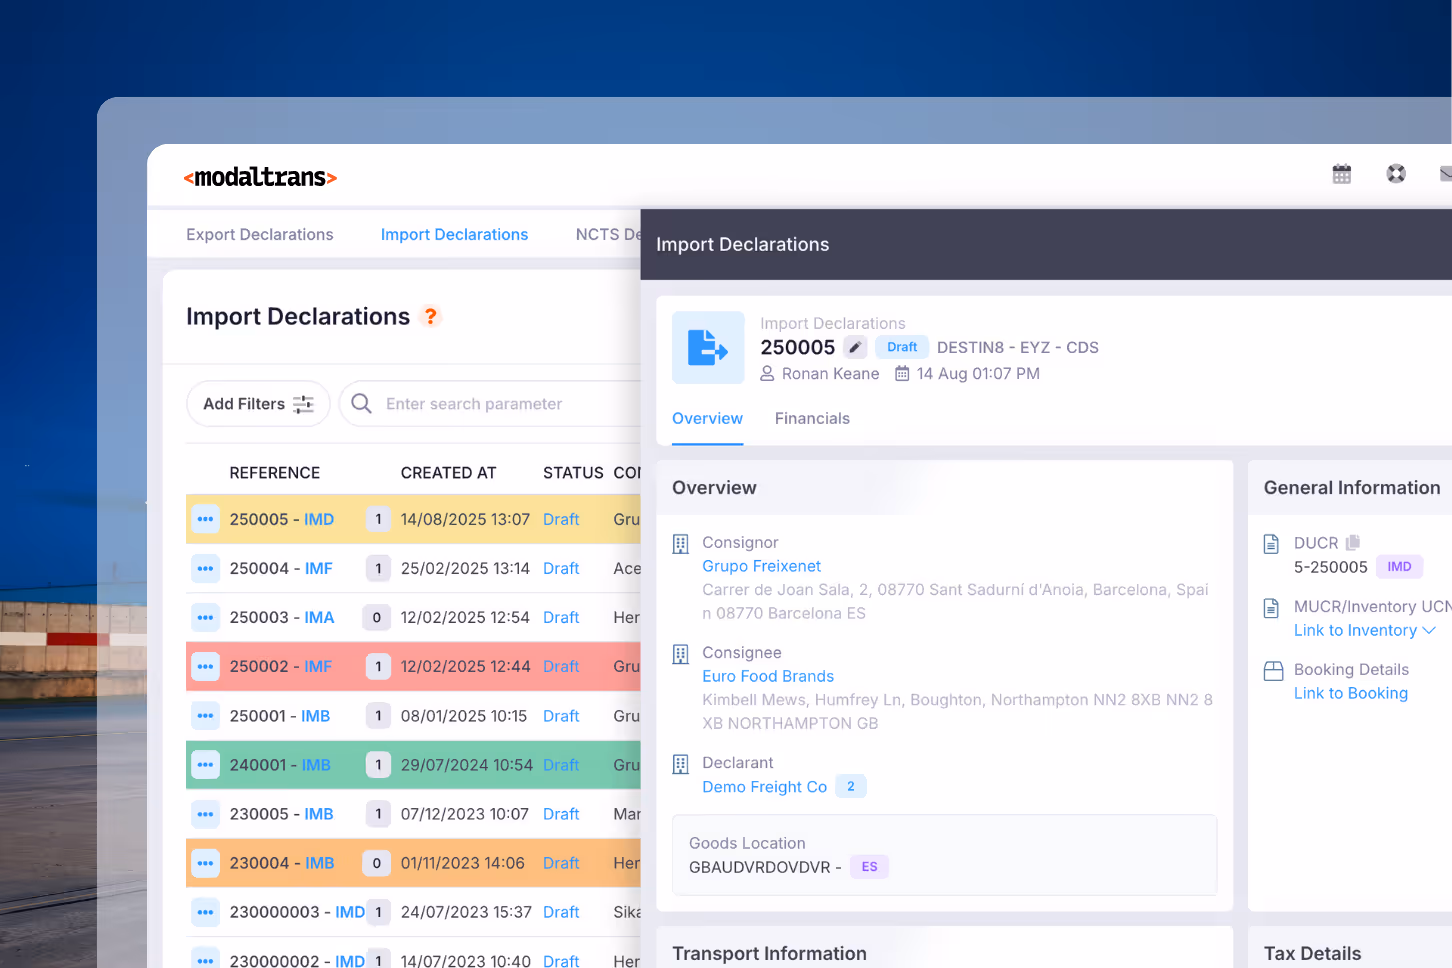The image size is (1452, 968).
Task: Open row menu for 250004 - IMF
Action: pyautogui.click(x=205, y=568)
